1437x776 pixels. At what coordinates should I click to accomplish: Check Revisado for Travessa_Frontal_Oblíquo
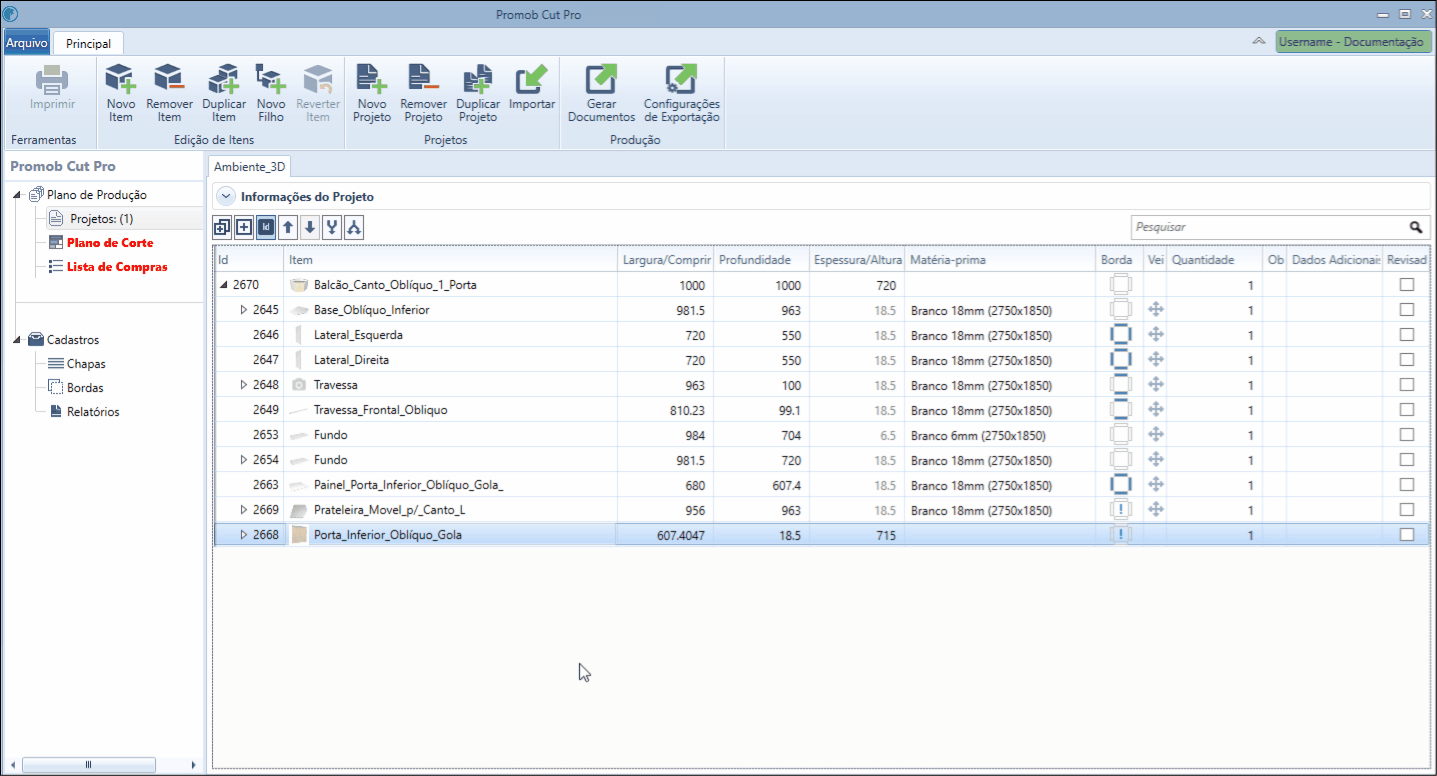tap(1407, 409)
